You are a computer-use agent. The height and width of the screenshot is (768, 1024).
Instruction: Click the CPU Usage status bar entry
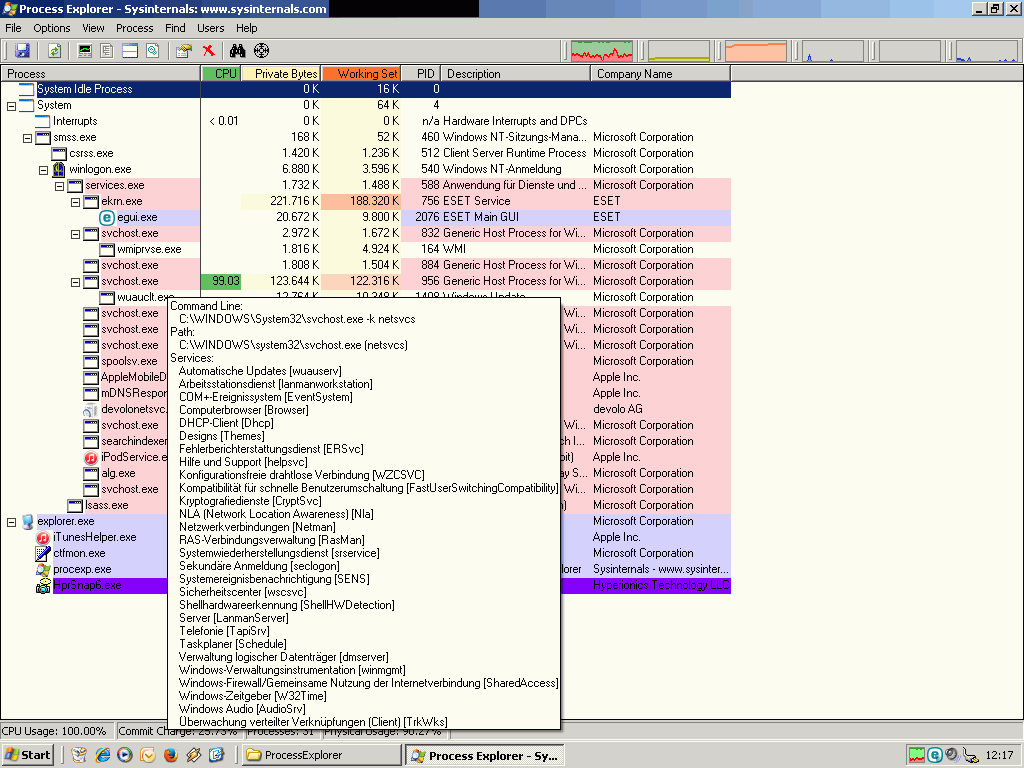[x=57, y=731]
